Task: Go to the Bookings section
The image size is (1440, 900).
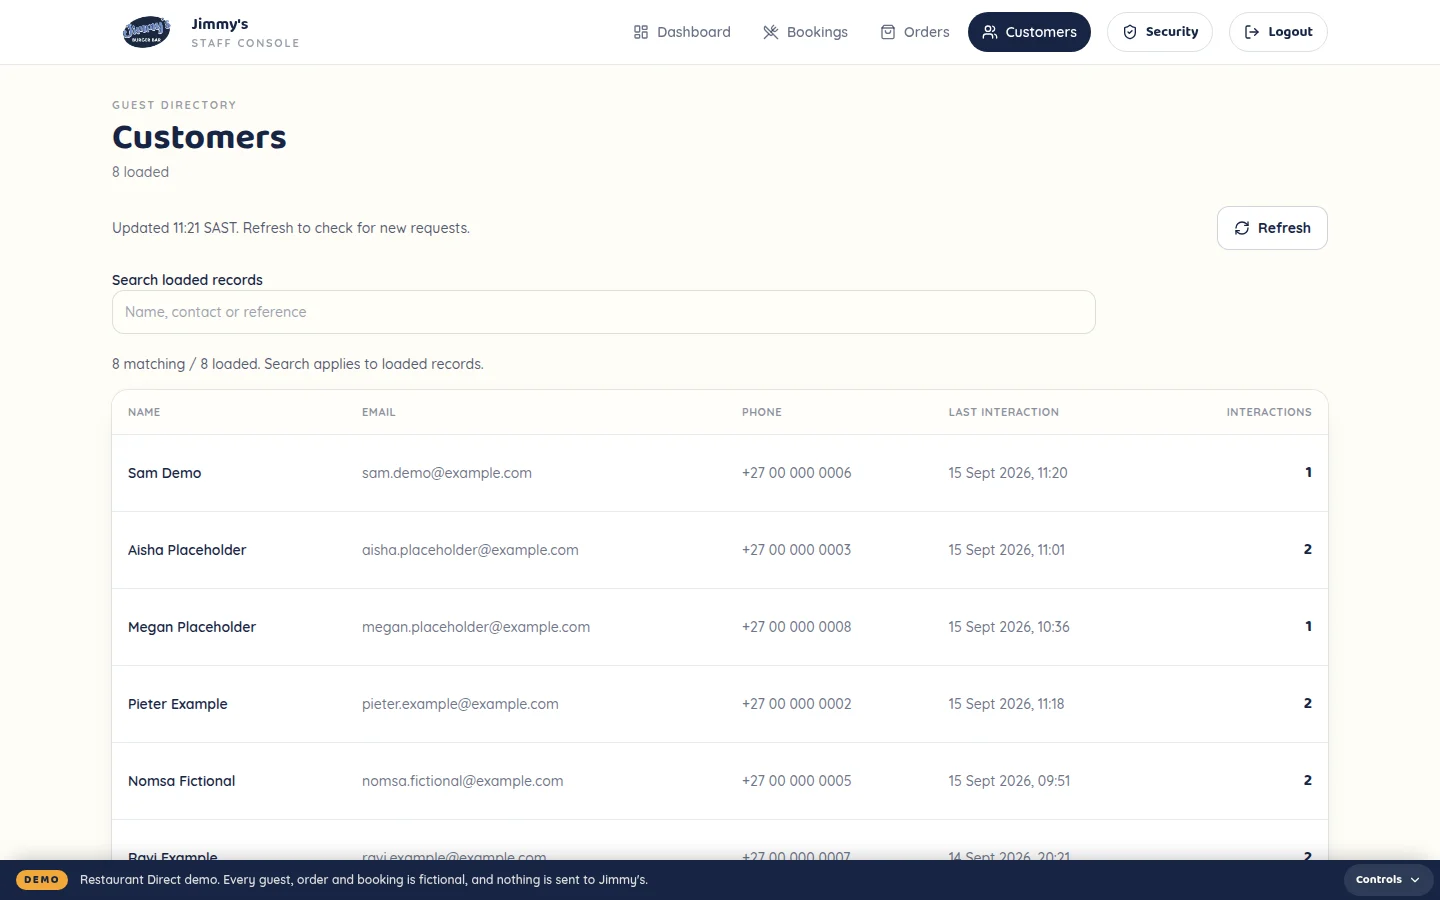Action: pos(805,32)
